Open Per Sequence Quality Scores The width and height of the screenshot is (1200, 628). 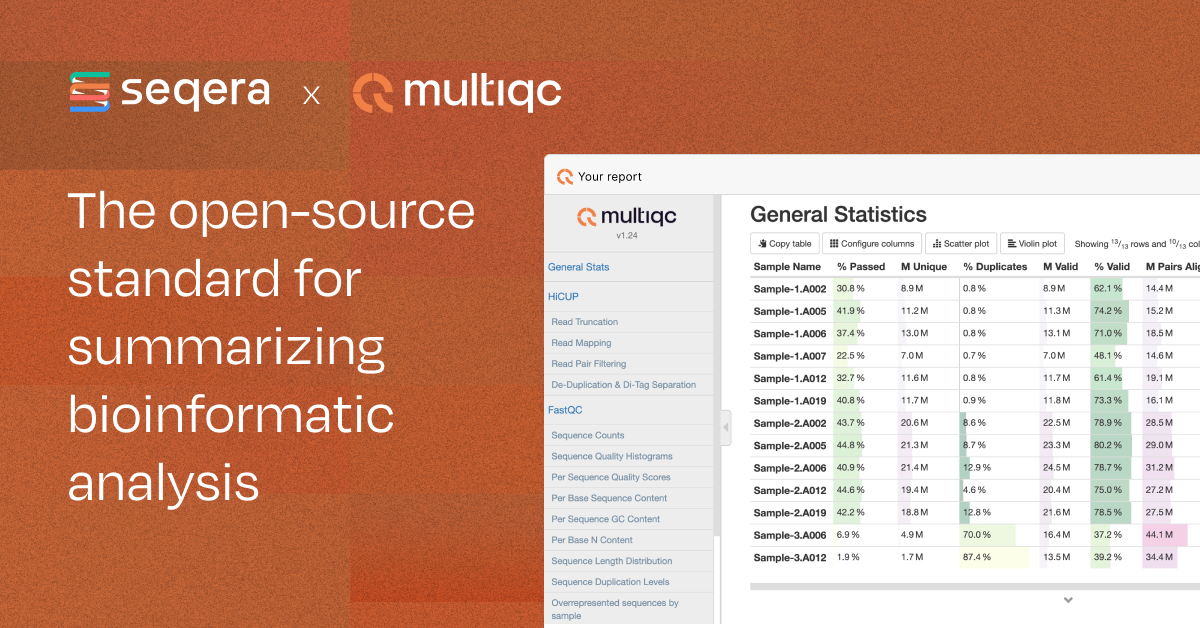(x=611, y=477)
